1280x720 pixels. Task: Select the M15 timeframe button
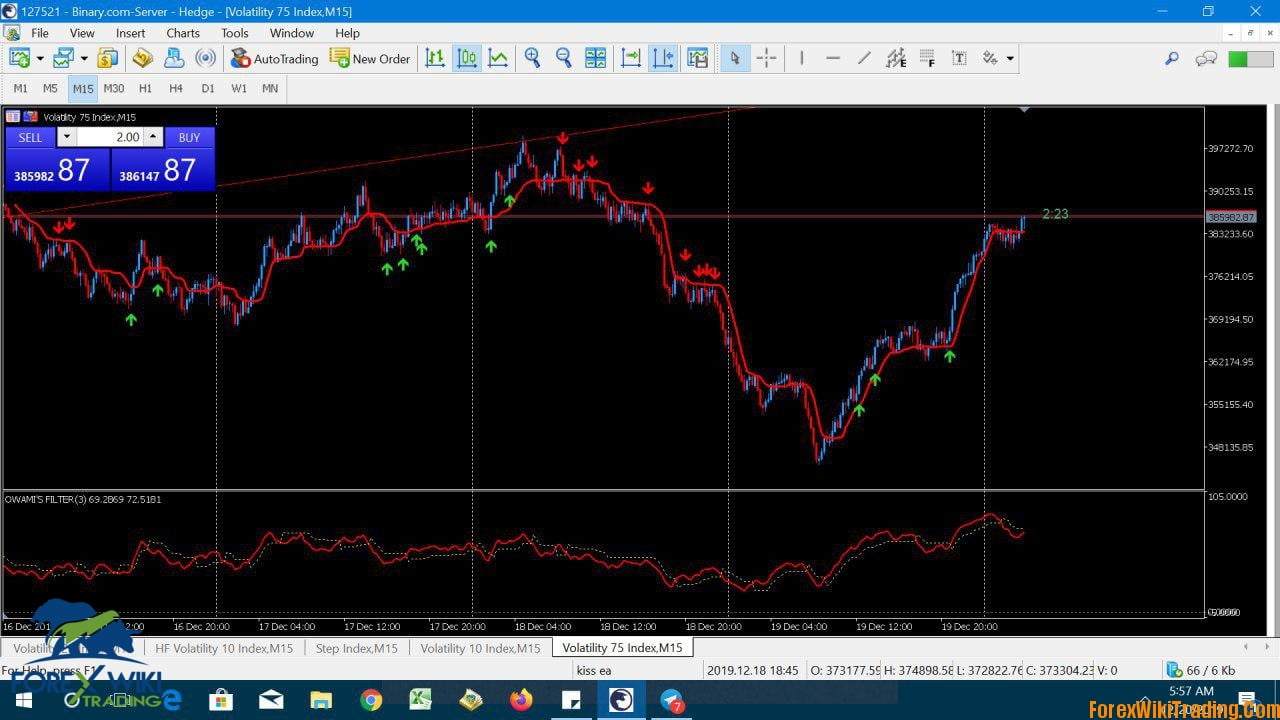pos(83,88)
